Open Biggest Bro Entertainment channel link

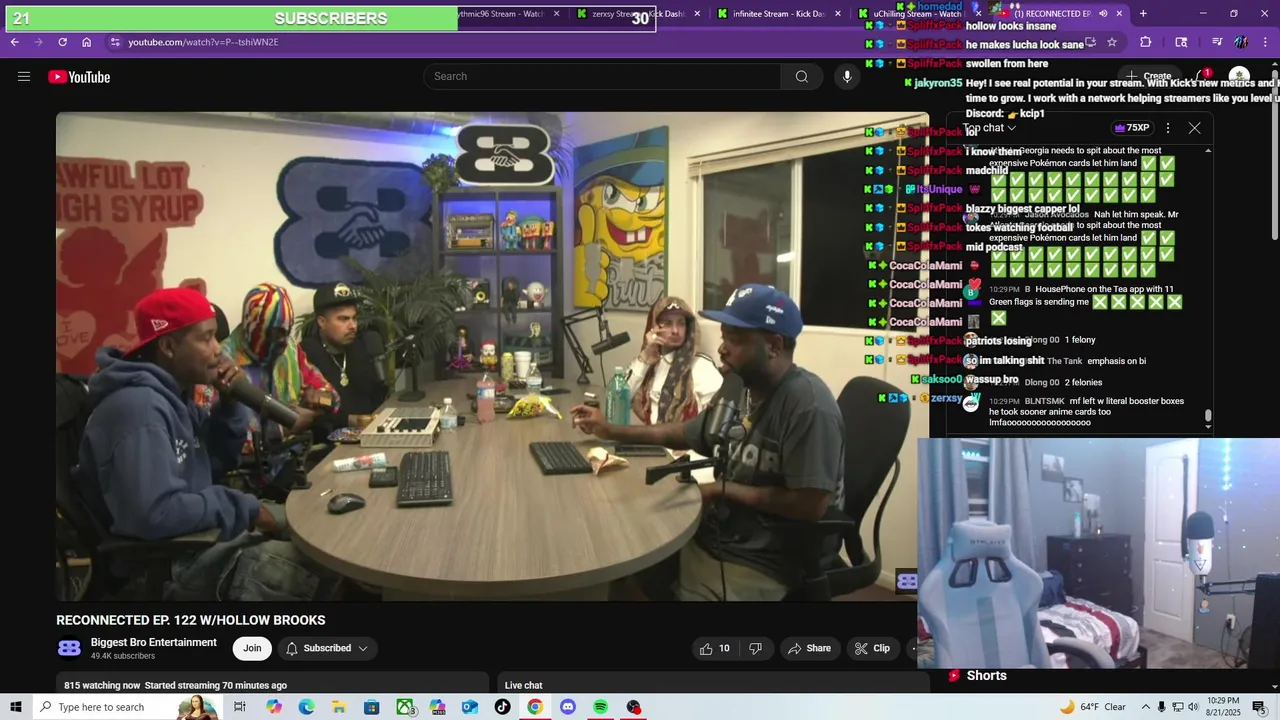coord(154,642)
